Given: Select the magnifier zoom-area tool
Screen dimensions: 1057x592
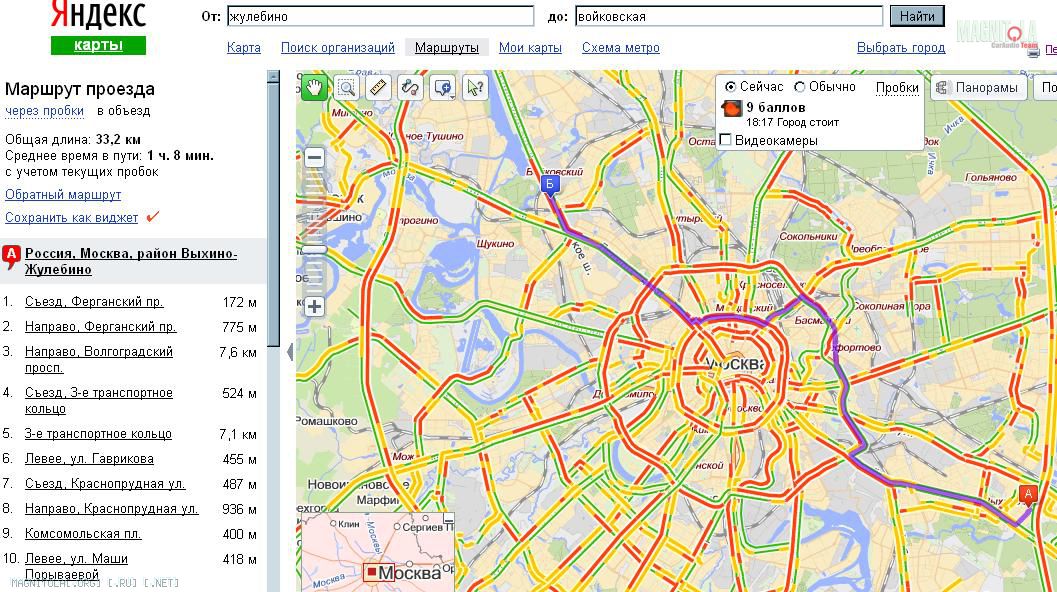Looking at the screenshot, I should pos(346,88).
